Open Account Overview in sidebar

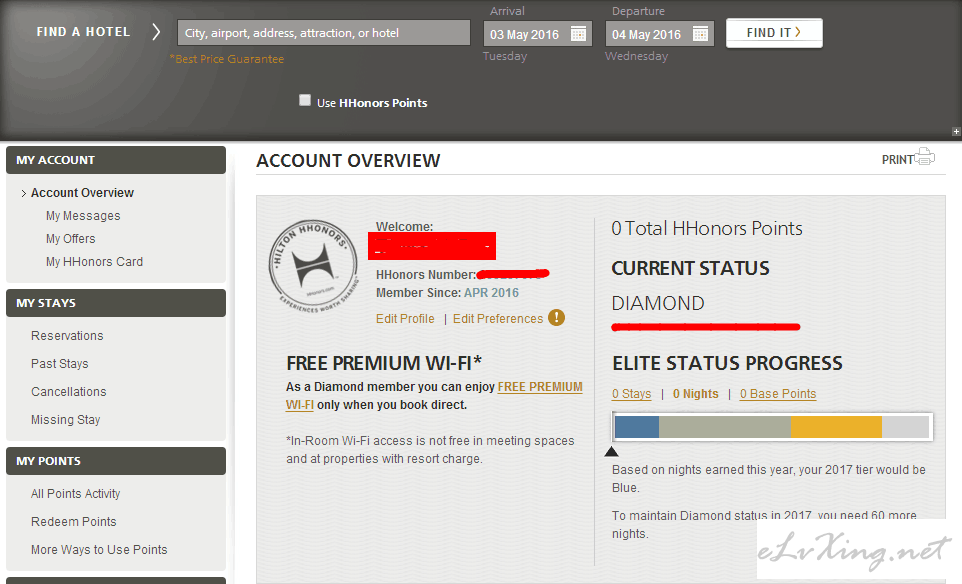tap(82, 193)
